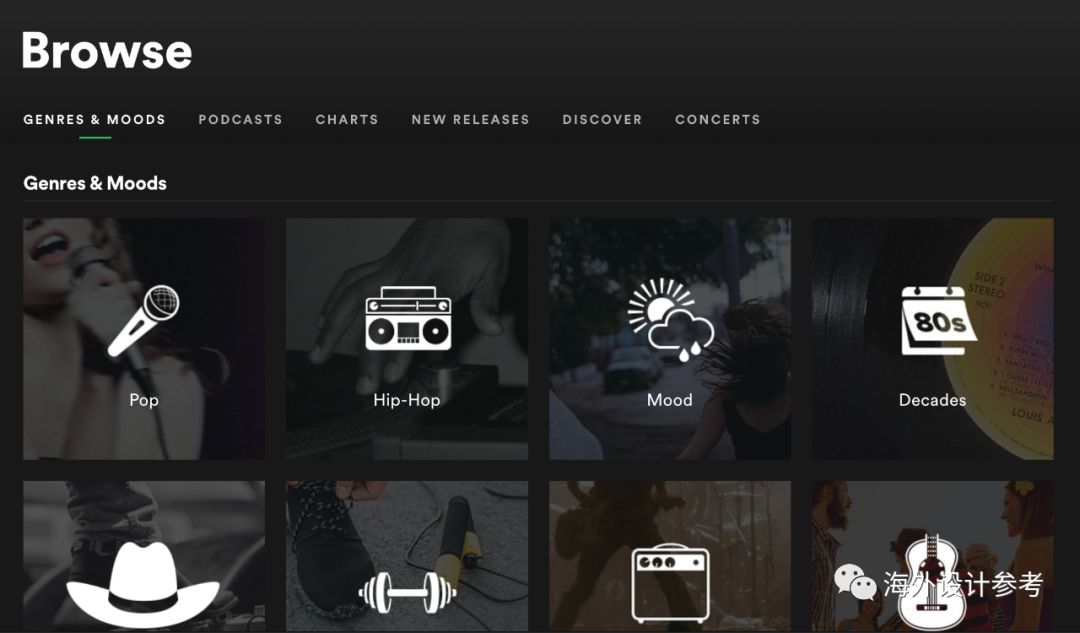The image size is (1080, 633).
Task: Go to the New Releases tab
Action: [470, 119]
